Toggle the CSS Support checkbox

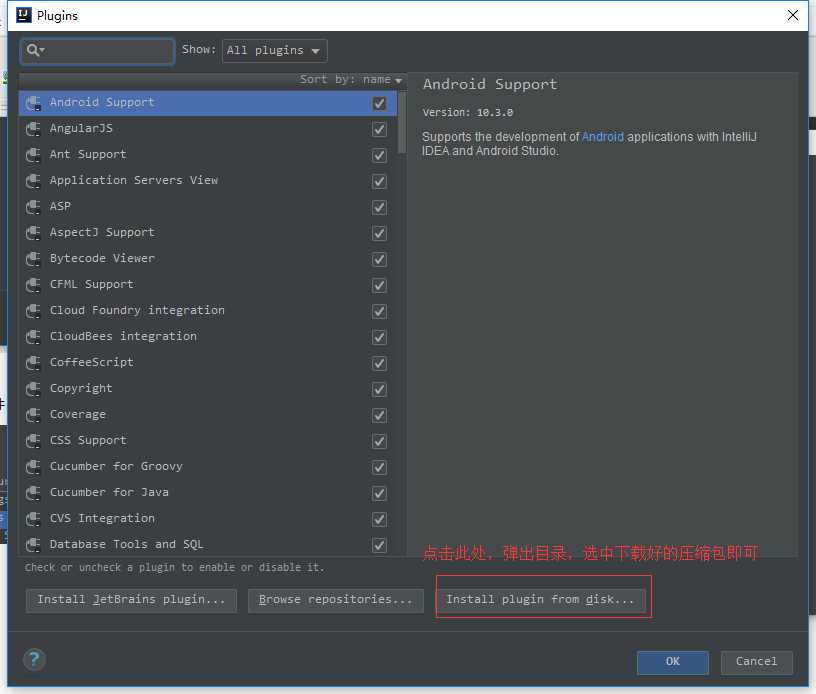(x=379, y=441)
